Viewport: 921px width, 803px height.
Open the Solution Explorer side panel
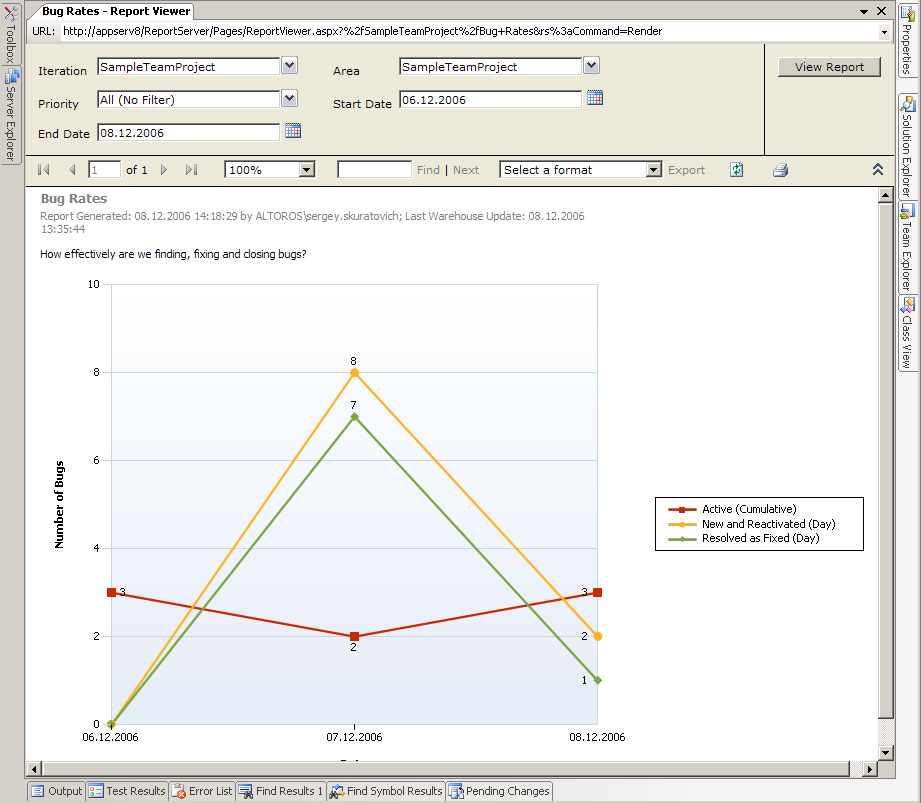coord(907,147)
